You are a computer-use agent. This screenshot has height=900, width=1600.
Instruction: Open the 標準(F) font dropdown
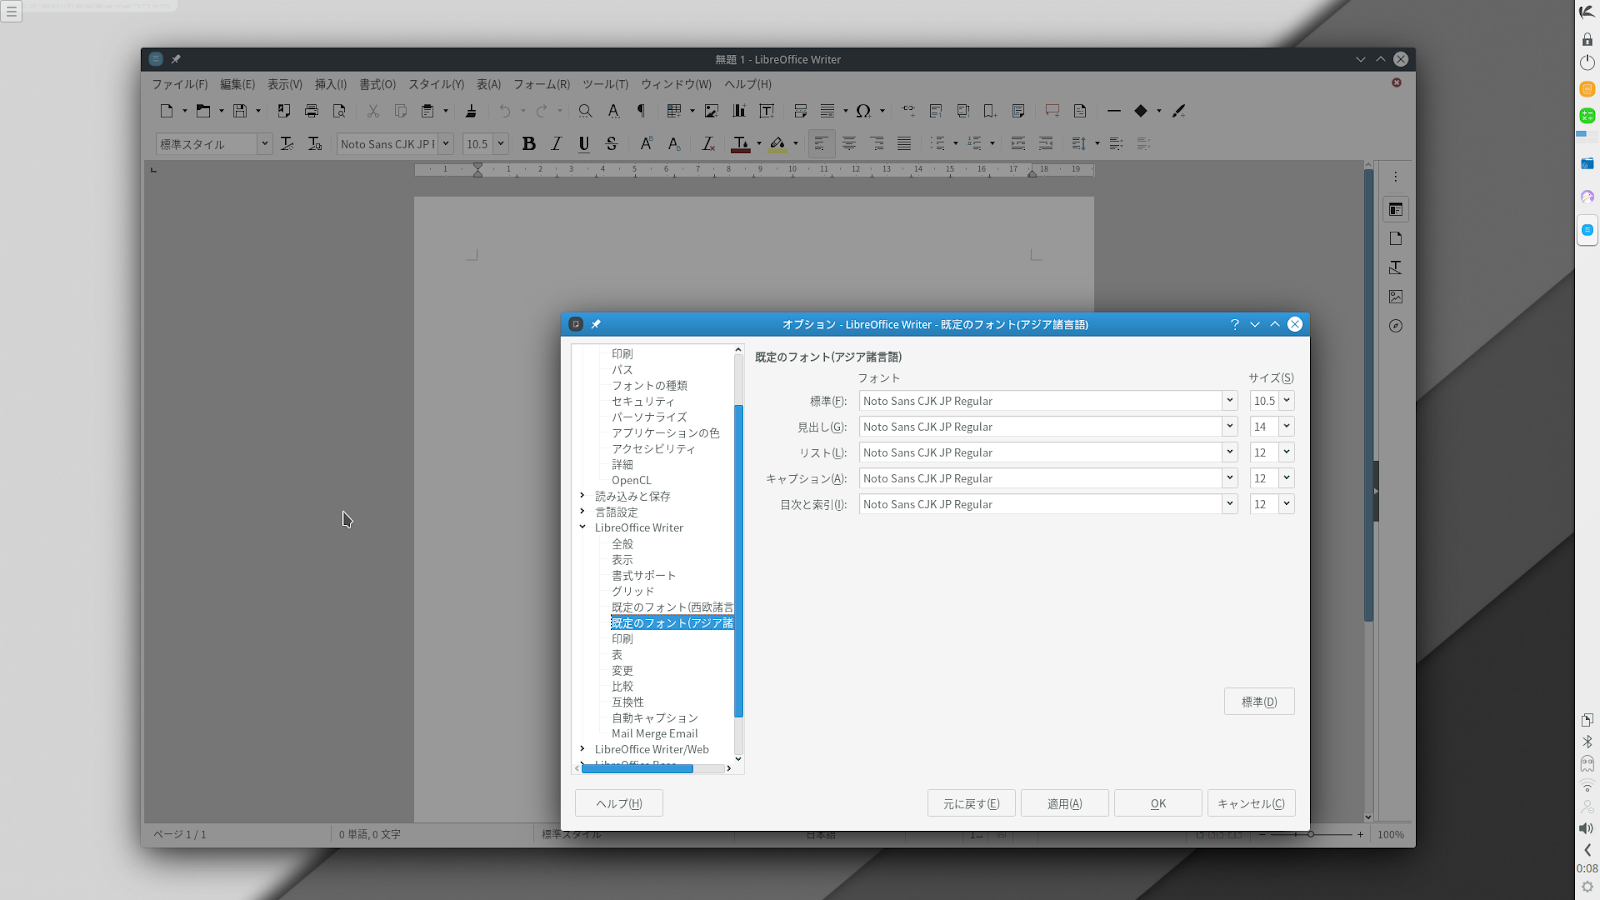pos(1230,401)
